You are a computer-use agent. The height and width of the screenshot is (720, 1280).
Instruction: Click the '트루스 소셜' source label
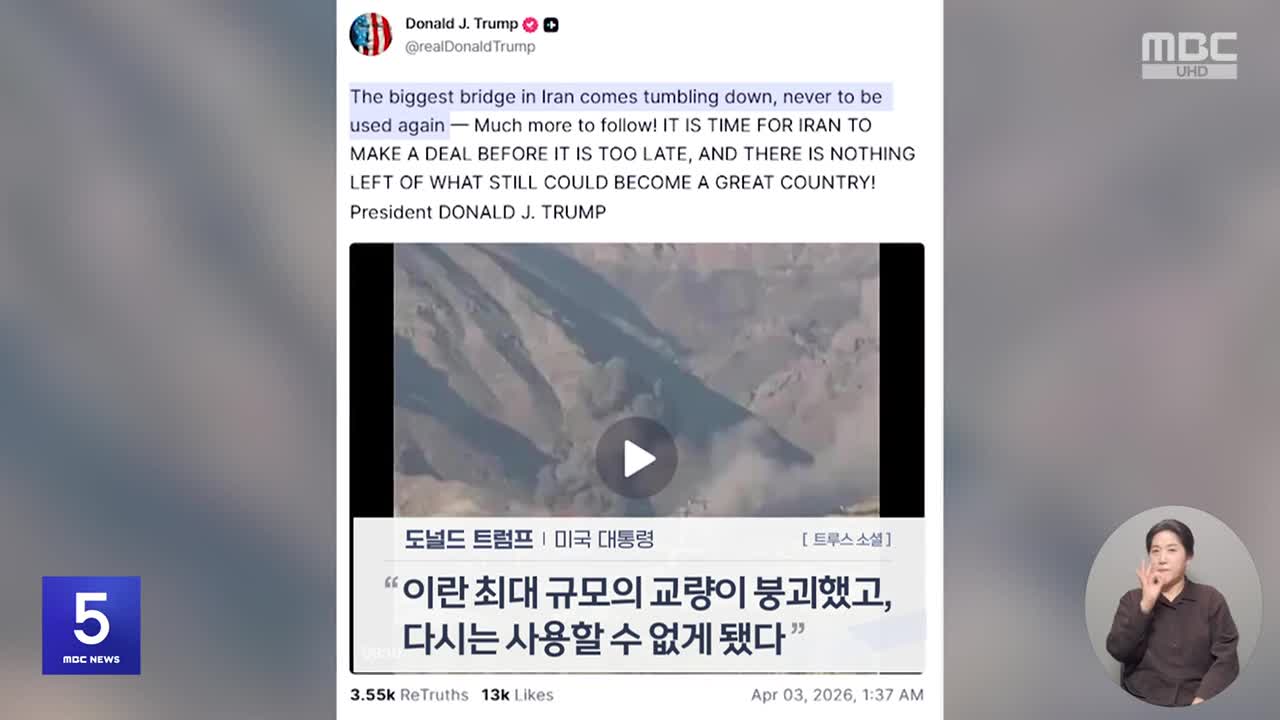846,539
